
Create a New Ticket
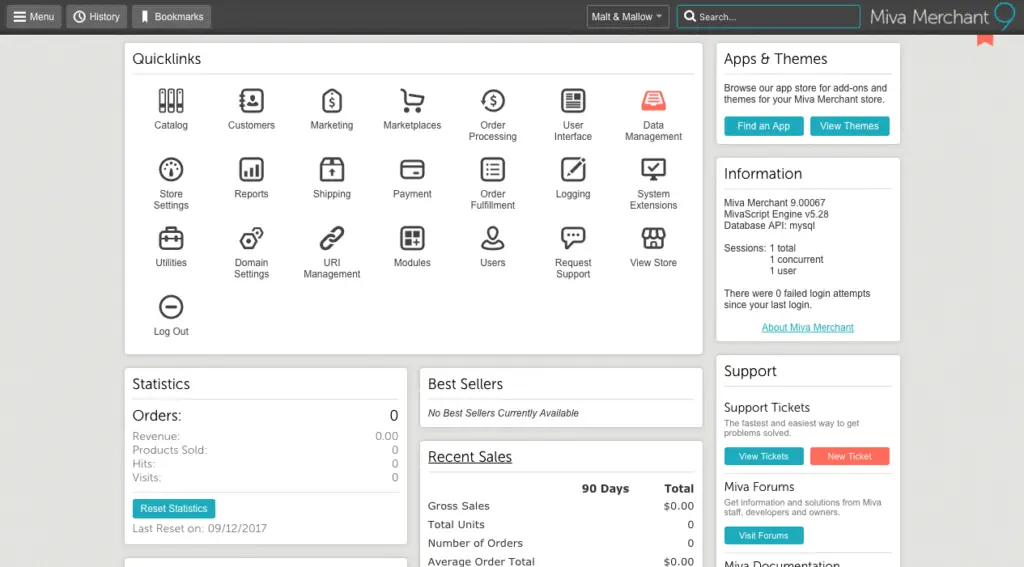click(849, 456)
